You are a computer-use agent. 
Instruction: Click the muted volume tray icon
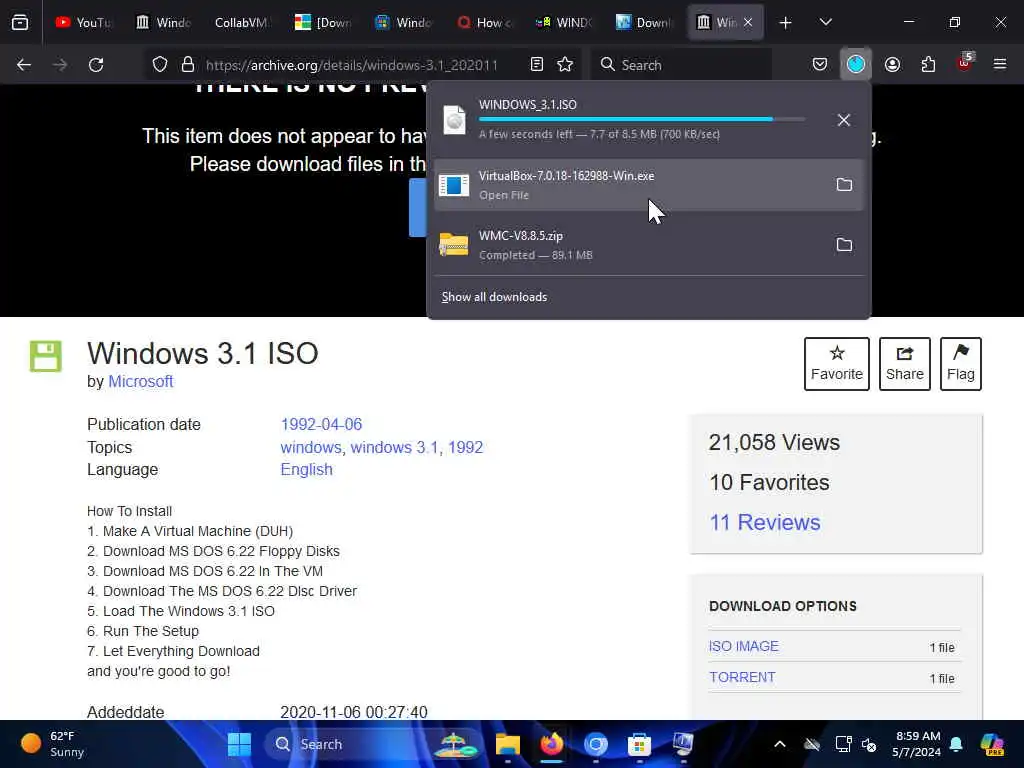869,744
